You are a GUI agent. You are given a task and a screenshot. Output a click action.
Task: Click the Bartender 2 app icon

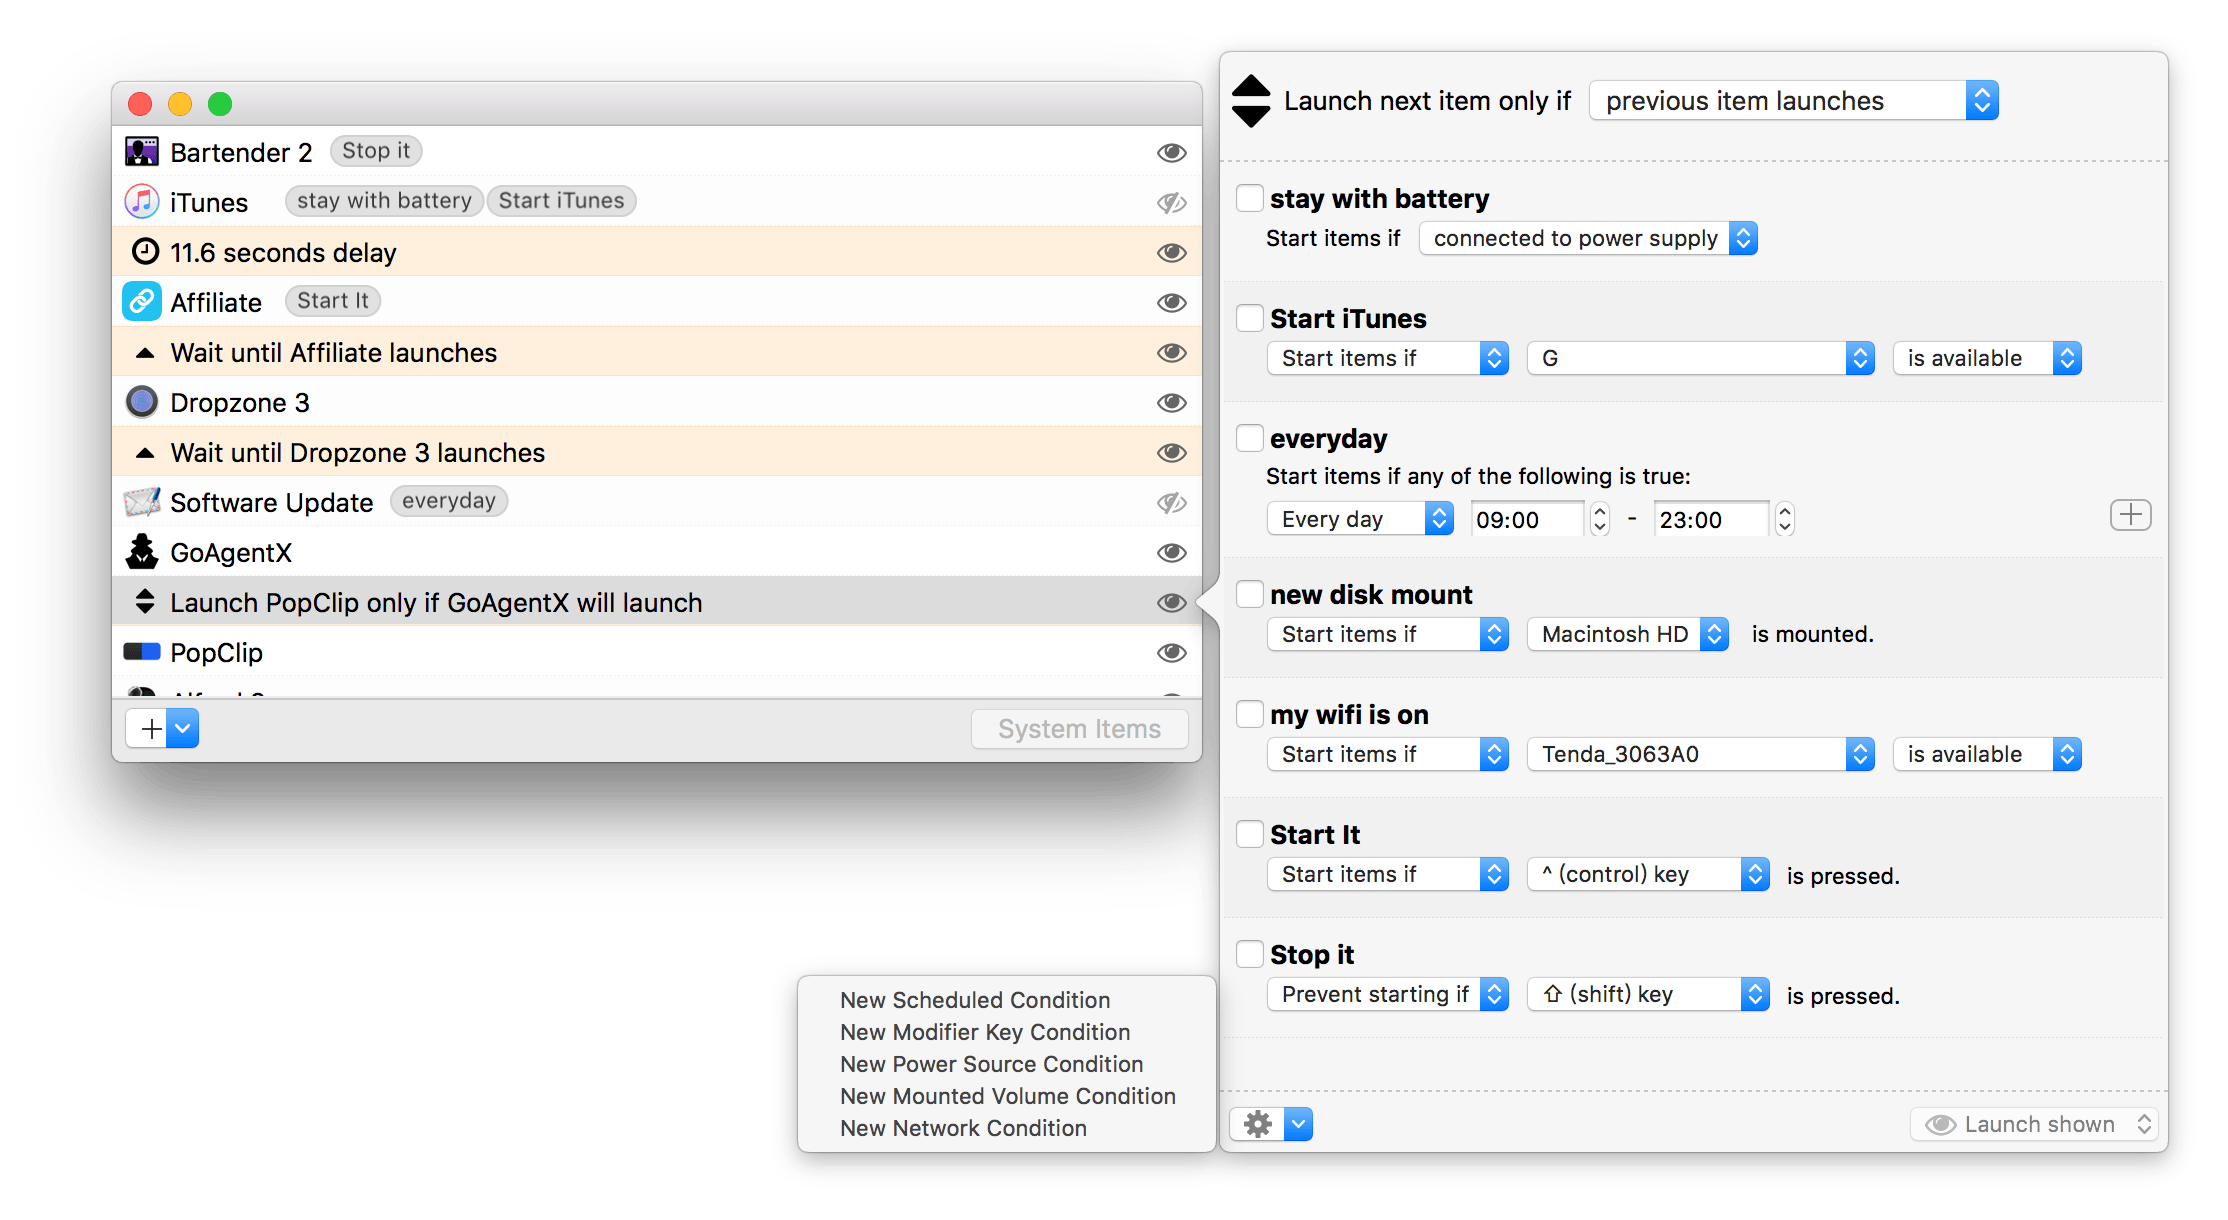tap(141, 152)
